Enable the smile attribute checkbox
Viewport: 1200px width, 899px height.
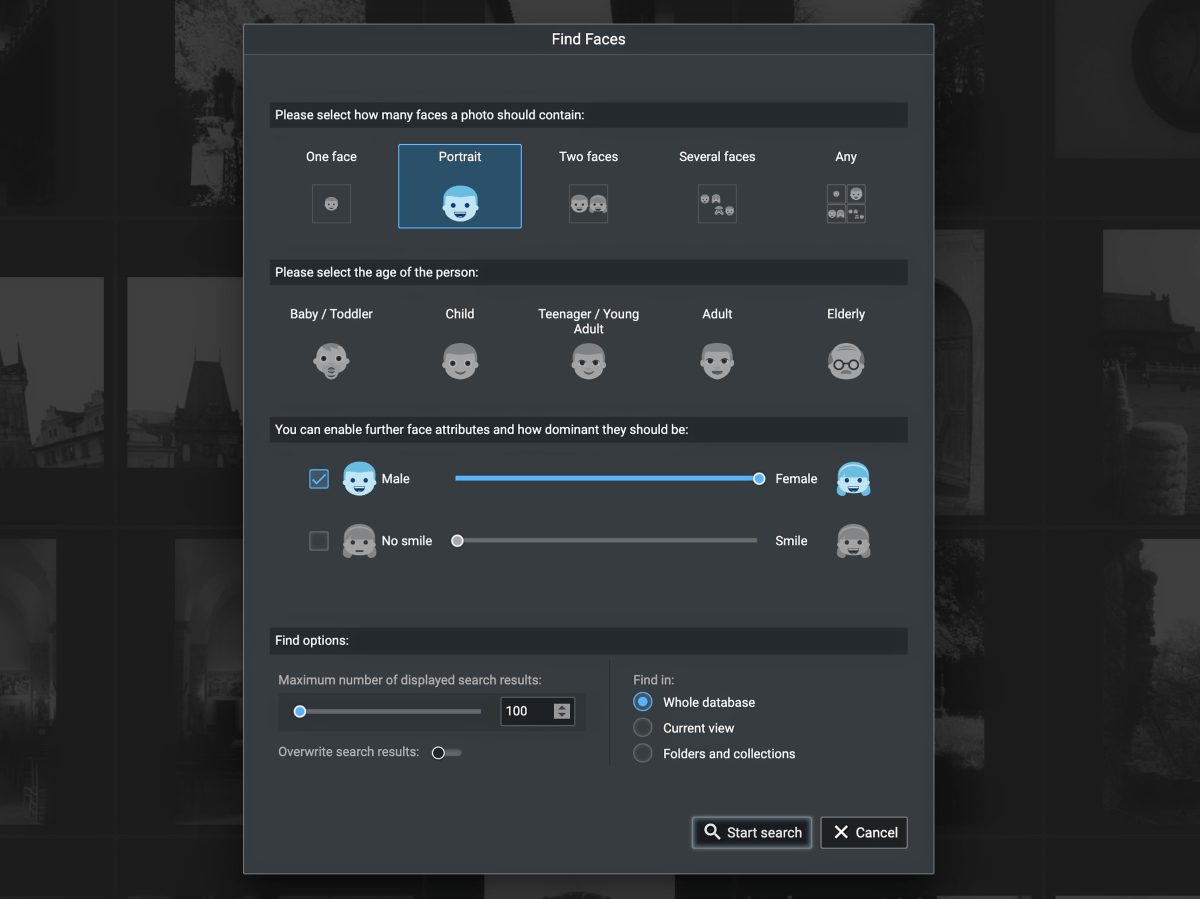click(318, 540)
